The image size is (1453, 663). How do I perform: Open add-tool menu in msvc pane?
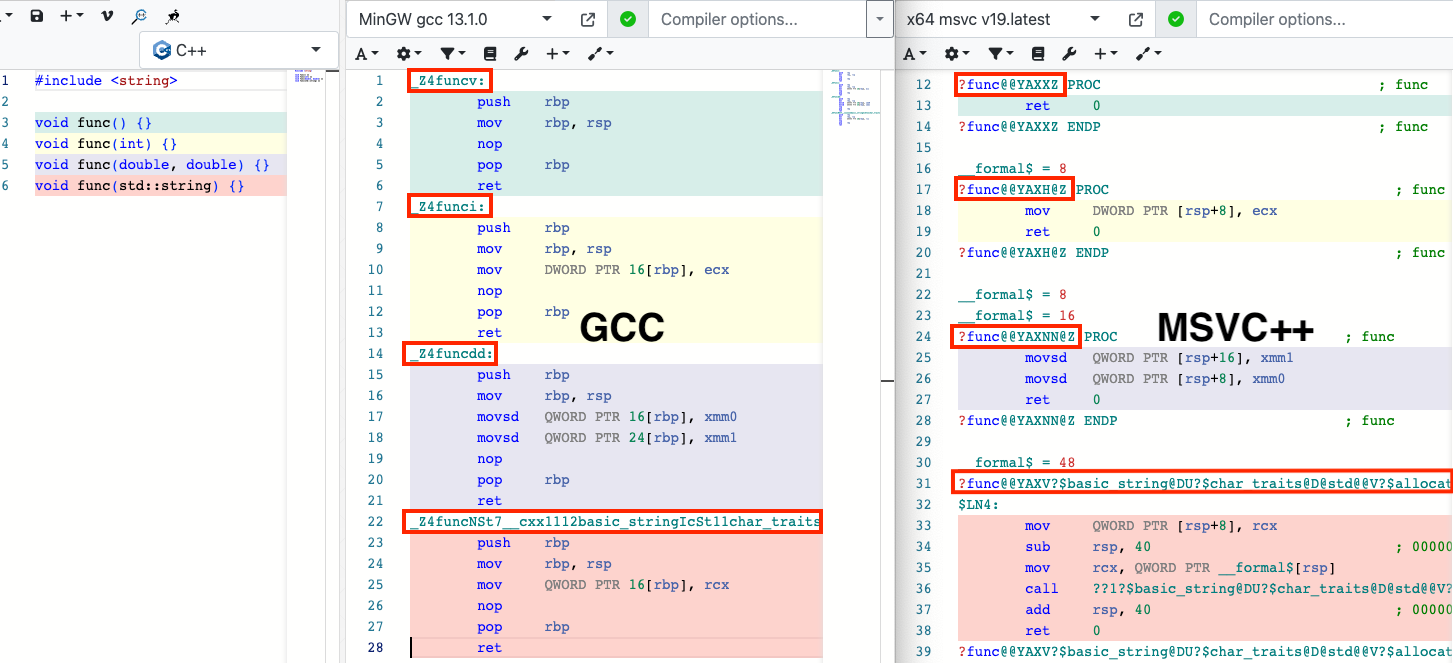coord(1149,54)
